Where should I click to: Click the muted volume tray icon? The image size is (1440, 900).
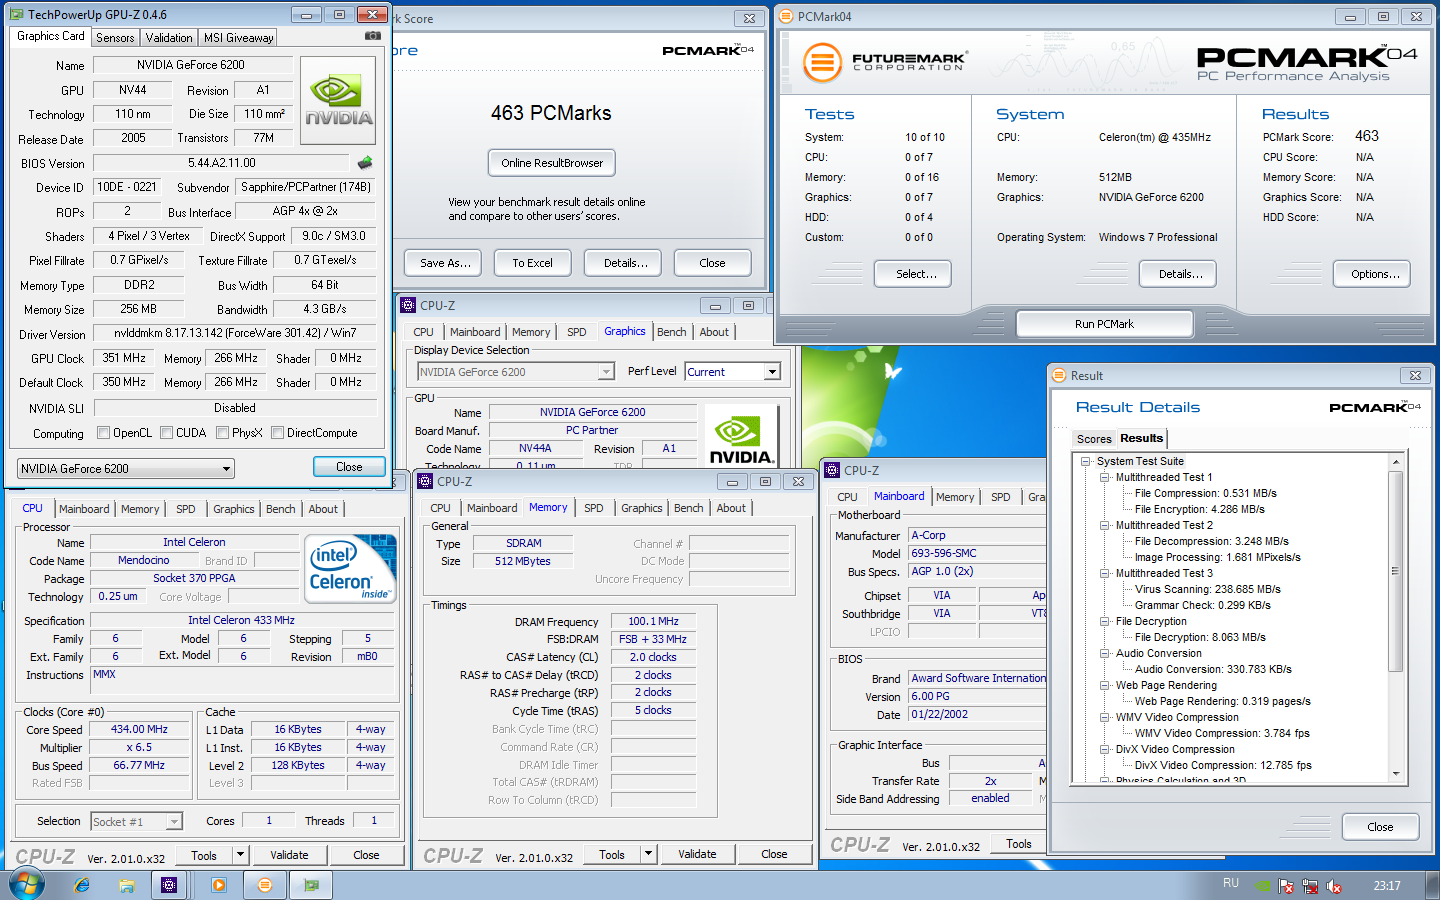click(1334, 886)
